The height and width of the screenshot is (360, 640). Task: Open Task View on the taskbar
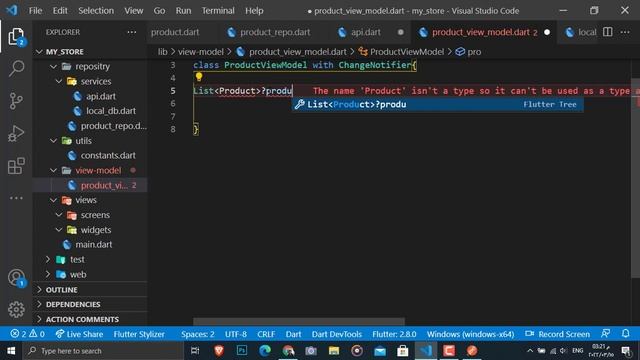click(x=195, y=351)
